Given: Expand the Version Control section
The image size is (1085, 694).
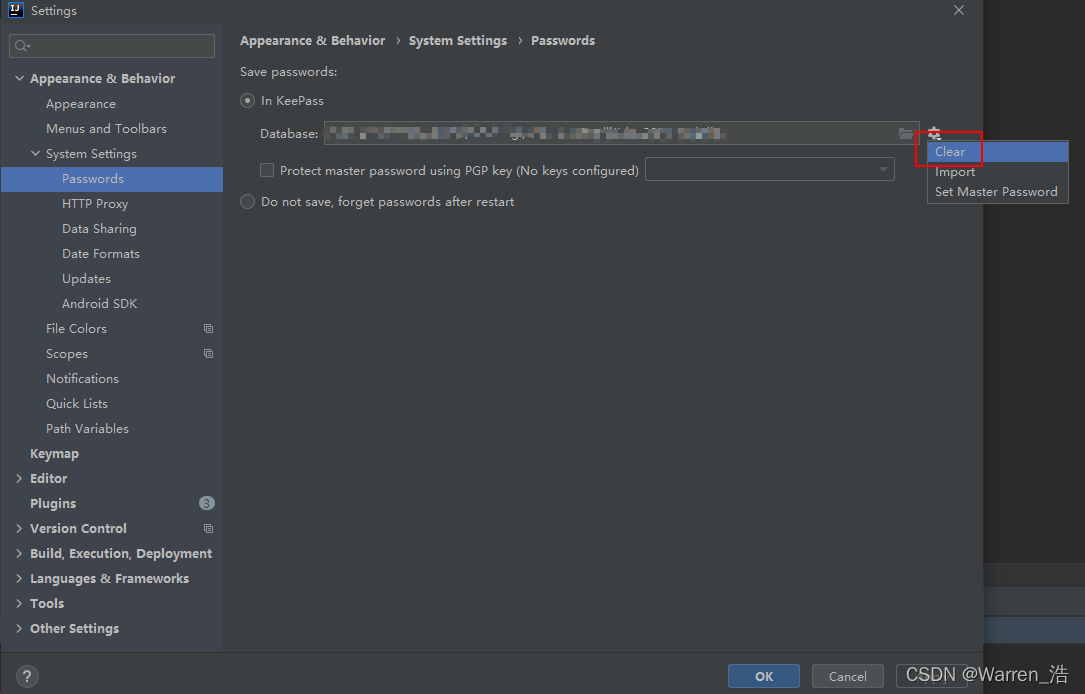Looking at the screenshot, I should pyautogui.click(x=19, y=528).
